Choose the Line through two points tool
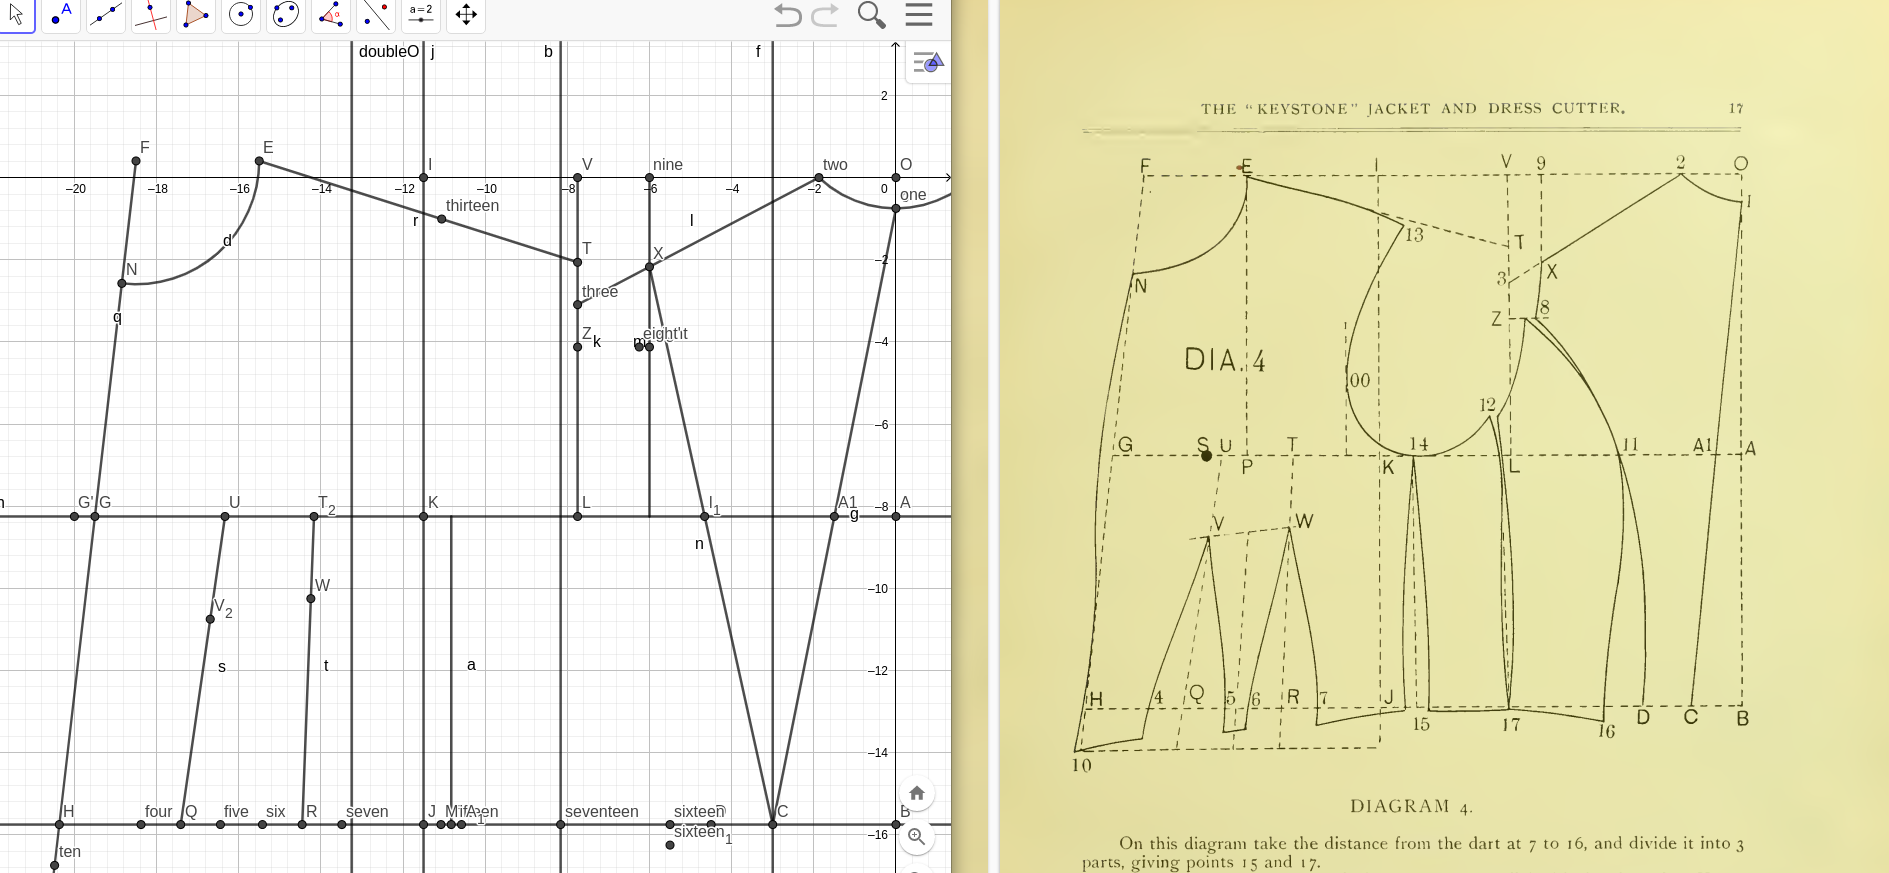 106,15
